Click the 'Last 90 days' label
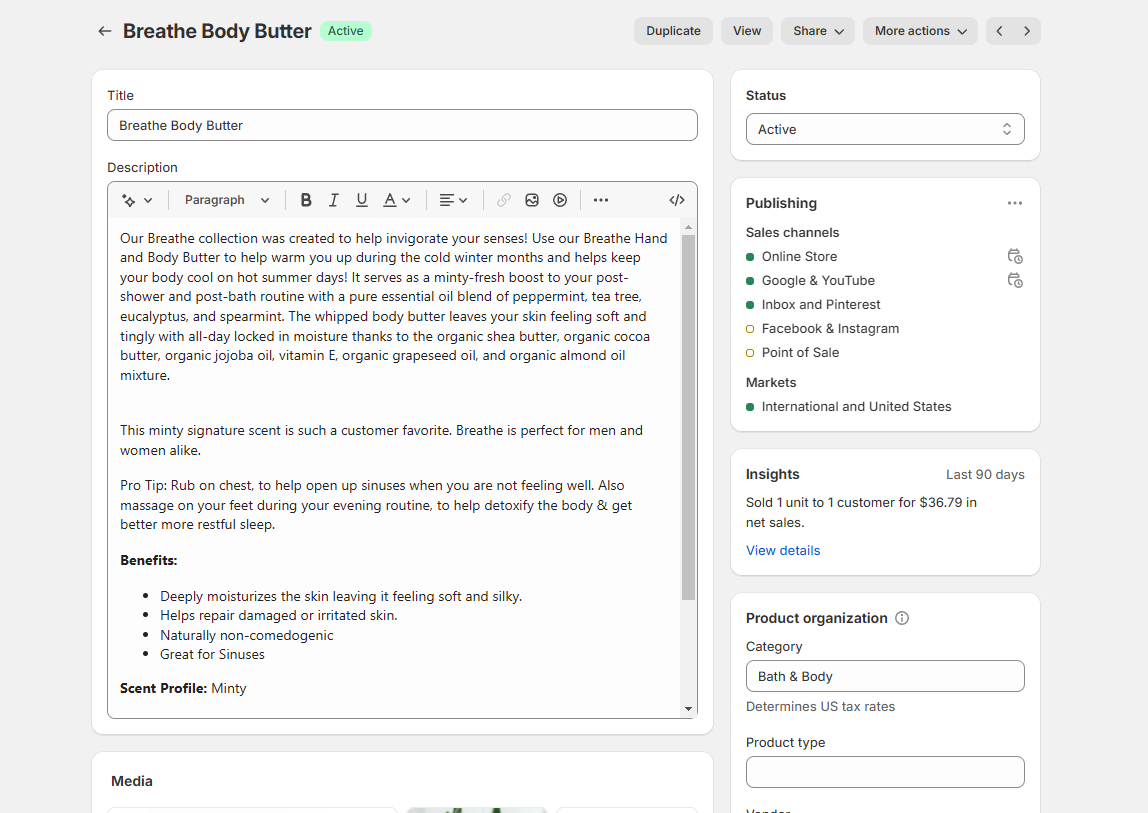Viewport: 1148px width, 813px height. pos(985,475)
